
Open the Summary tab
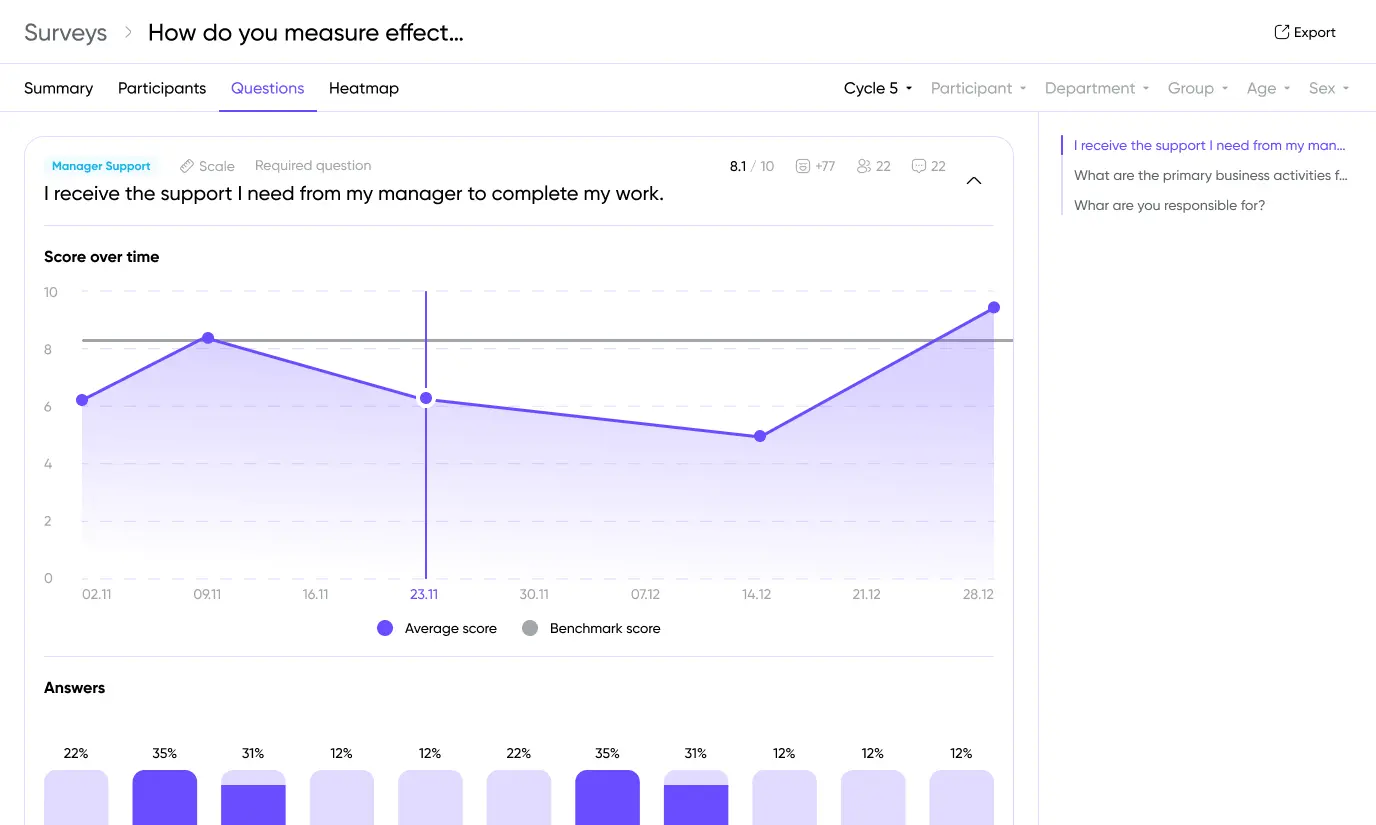coord(58,88)
